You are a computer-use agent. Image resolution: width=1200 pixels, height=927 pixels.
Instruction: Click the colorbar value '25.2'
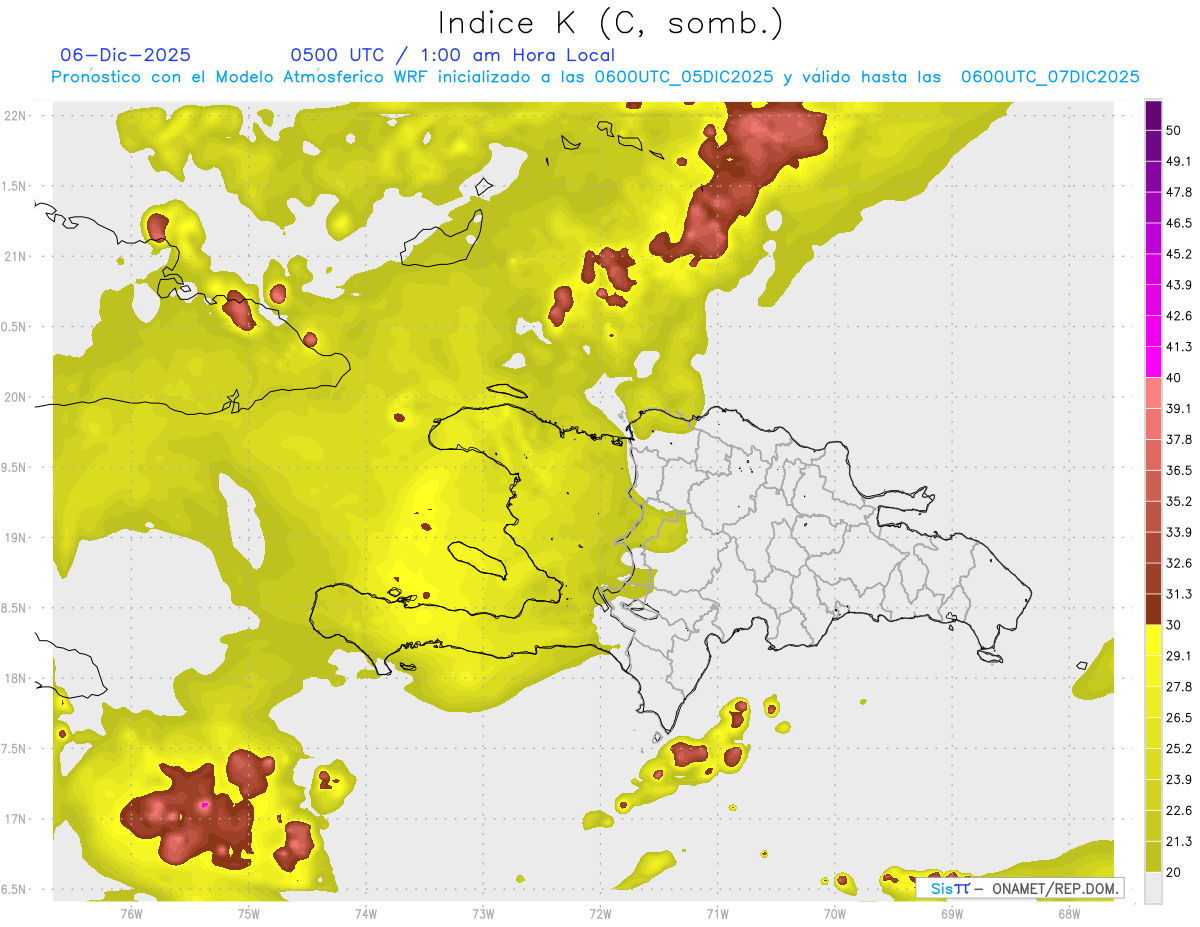tap(1178, 749)
